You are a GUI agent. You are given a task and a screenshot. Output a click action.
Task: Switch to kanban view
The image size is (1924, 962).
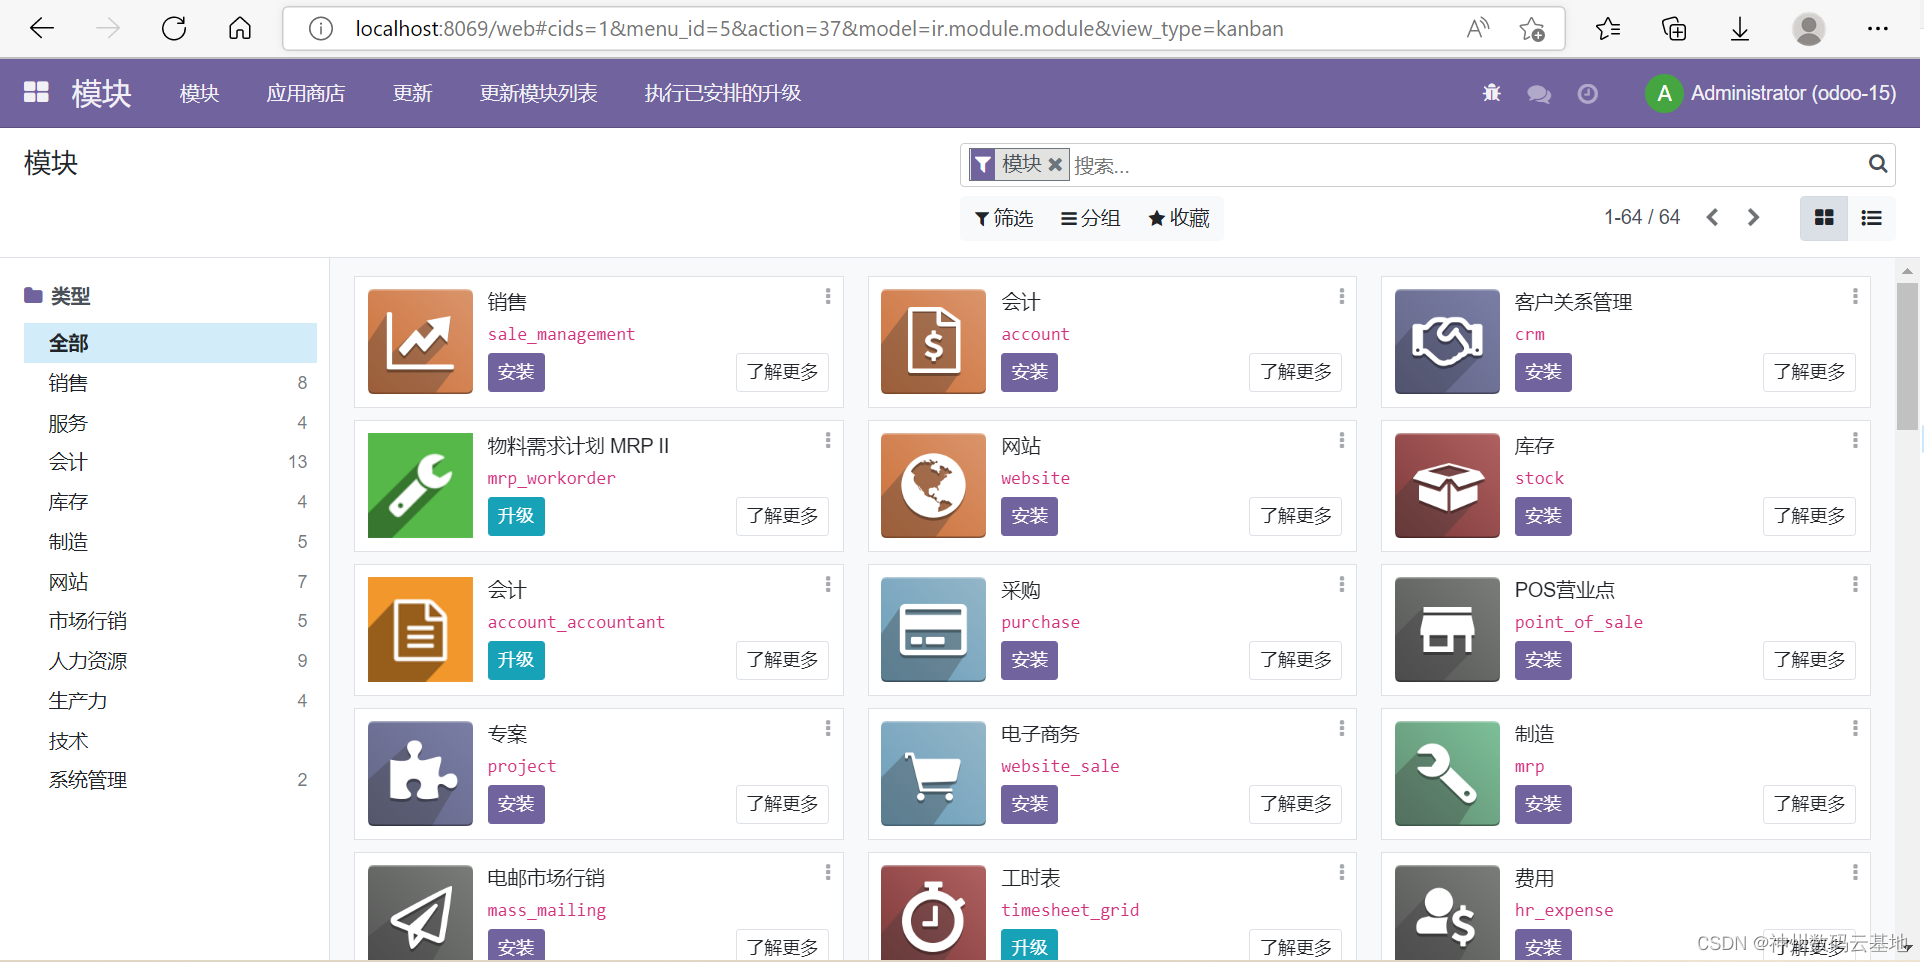(1824, 218)
